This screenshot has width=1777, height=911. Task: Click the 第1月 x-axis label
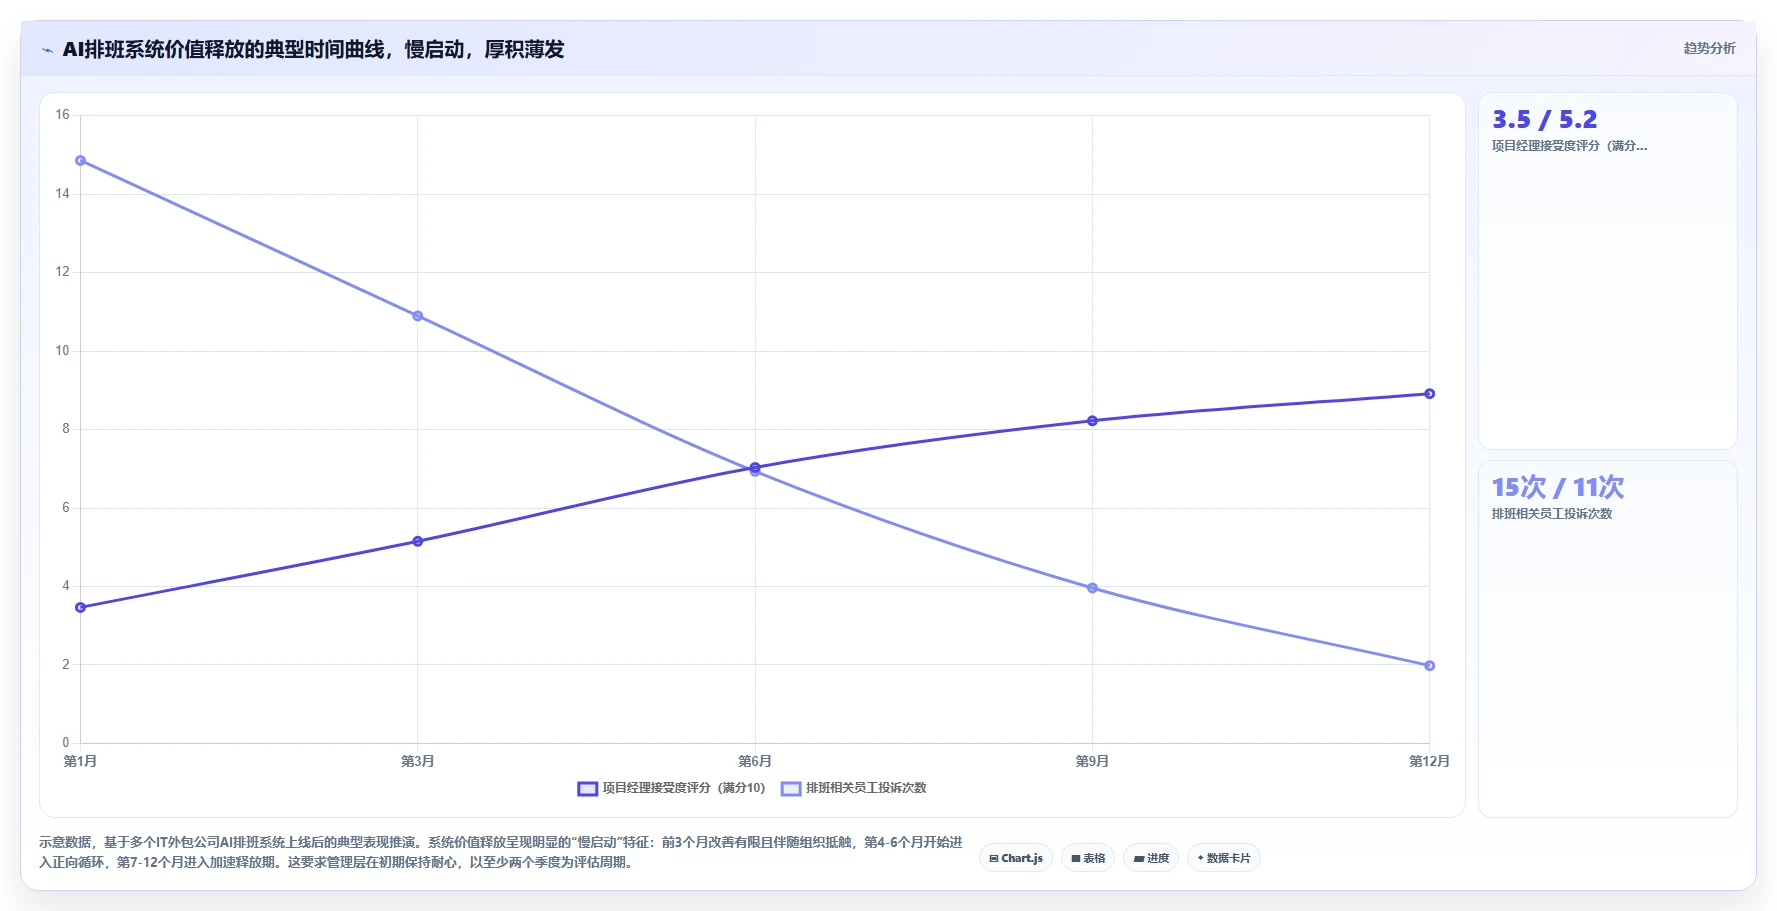pyautogui.click(x=81, y=762)
